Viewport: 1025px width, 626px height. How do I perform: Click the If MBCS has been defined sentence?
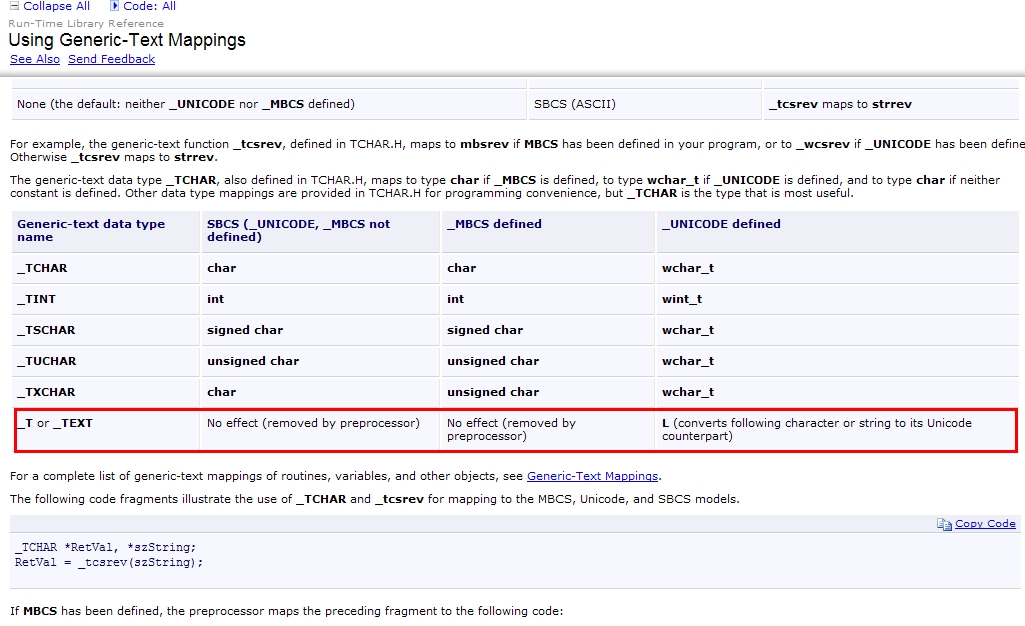[286, 611]
